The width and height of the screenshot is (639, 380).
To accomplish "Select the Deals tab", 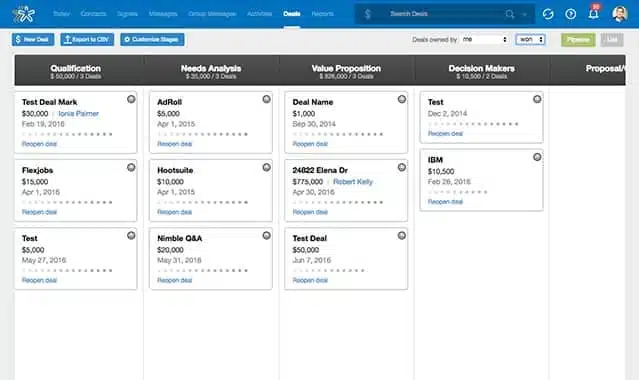I will [x=292, y=14].
